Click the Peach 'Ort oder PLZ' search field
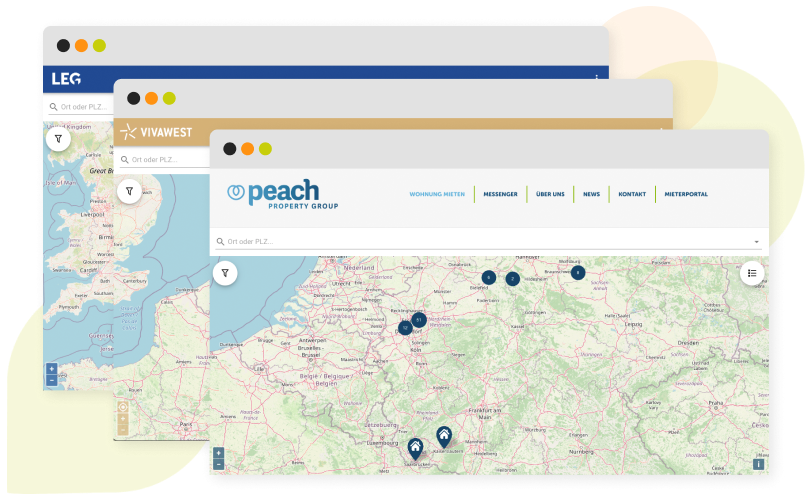This screenshot has height=500, width=812. pyautogui.click(x=480, y=242)
